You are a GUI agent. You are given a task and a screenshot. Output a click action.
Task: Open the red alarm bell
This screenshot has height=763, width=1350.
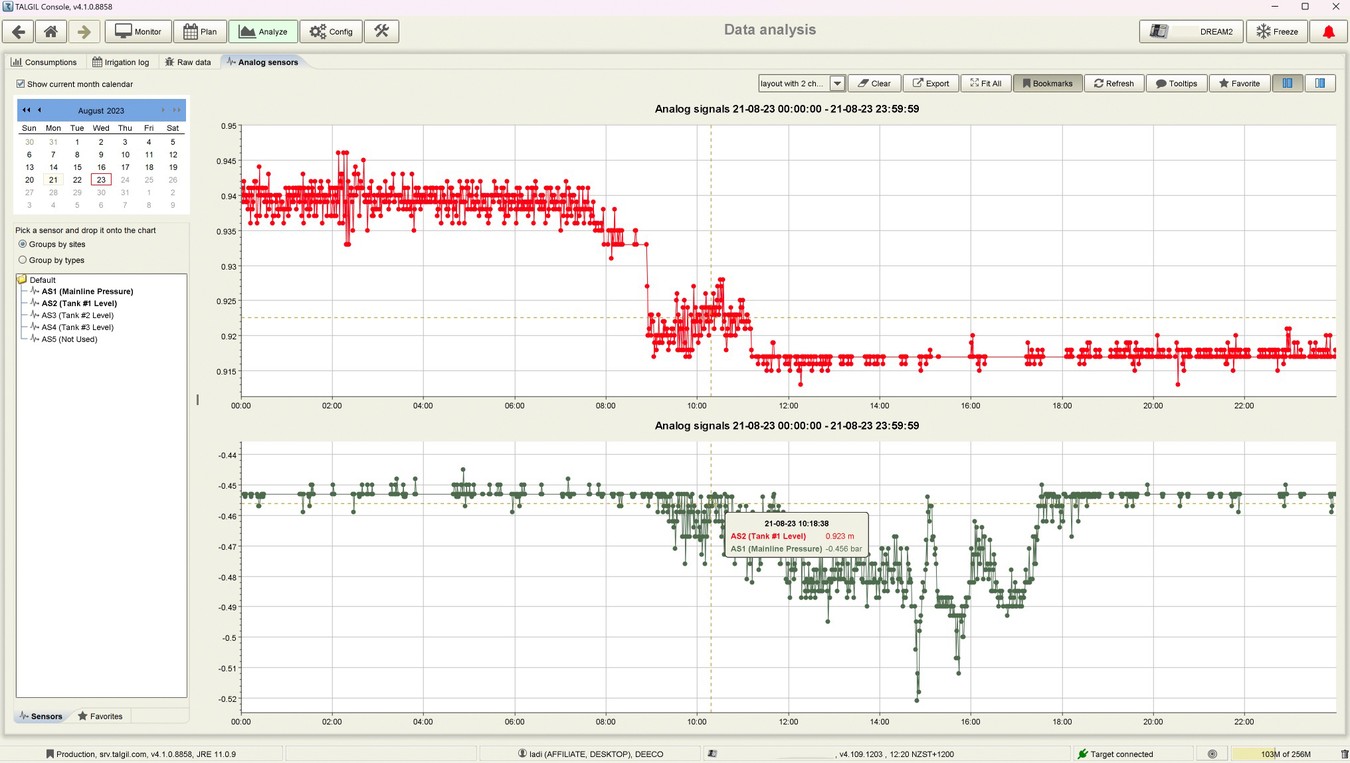1328,31
